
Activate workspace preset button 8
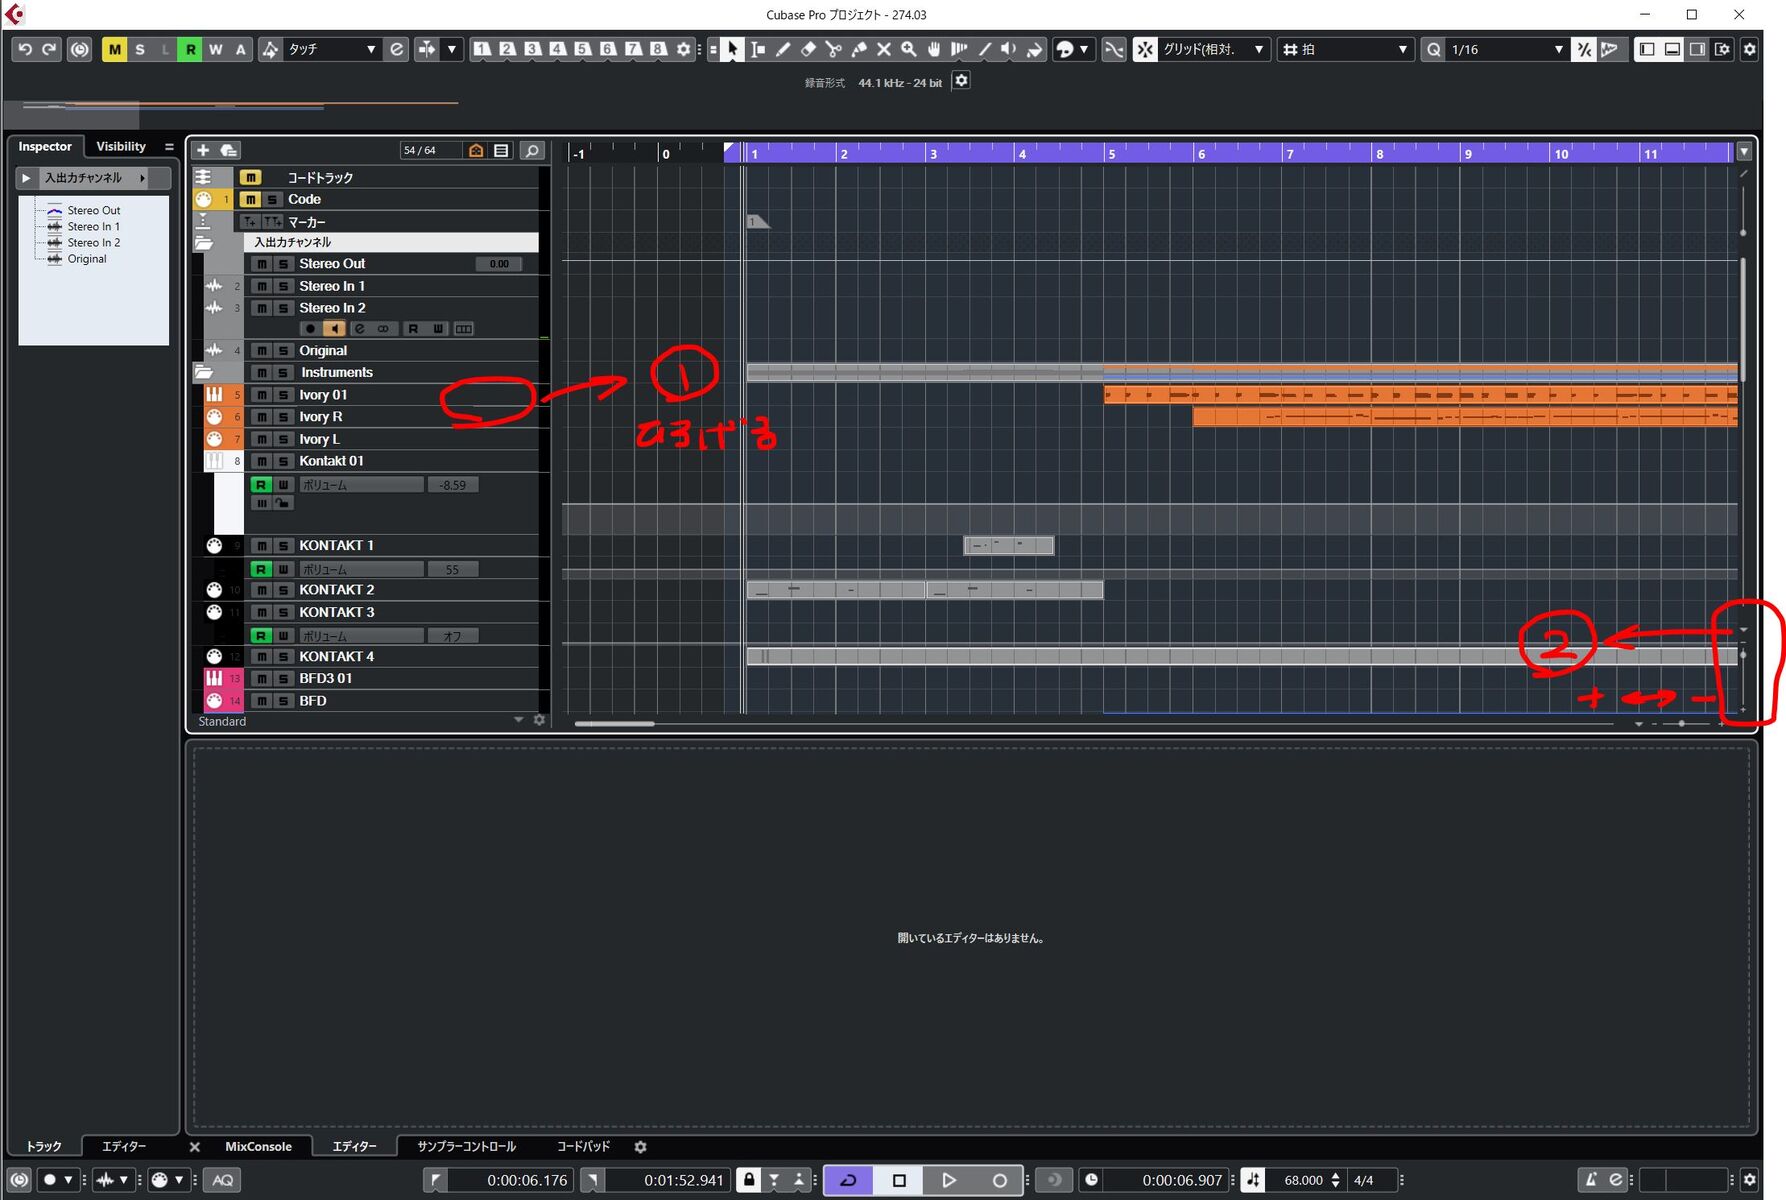(x=658, y=49)
